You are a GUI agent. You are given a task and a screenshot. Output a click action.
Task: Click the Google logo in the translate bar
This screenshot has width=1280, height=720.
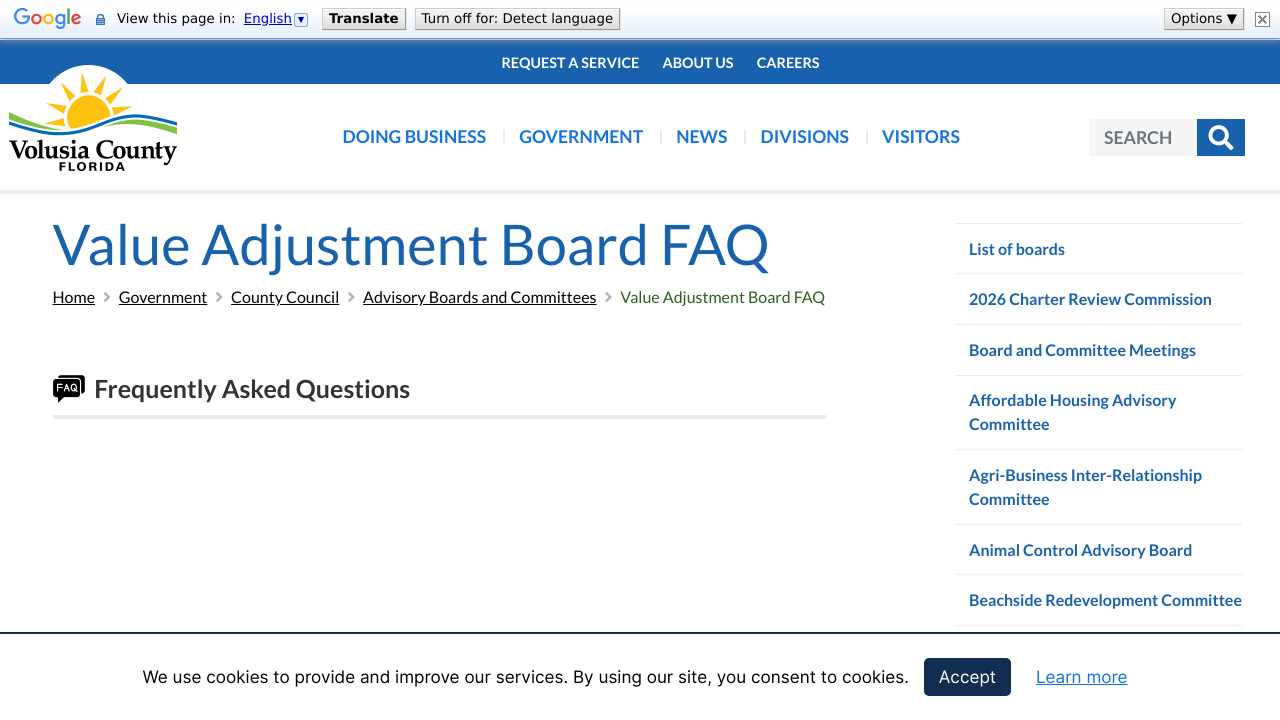(47, 17)
